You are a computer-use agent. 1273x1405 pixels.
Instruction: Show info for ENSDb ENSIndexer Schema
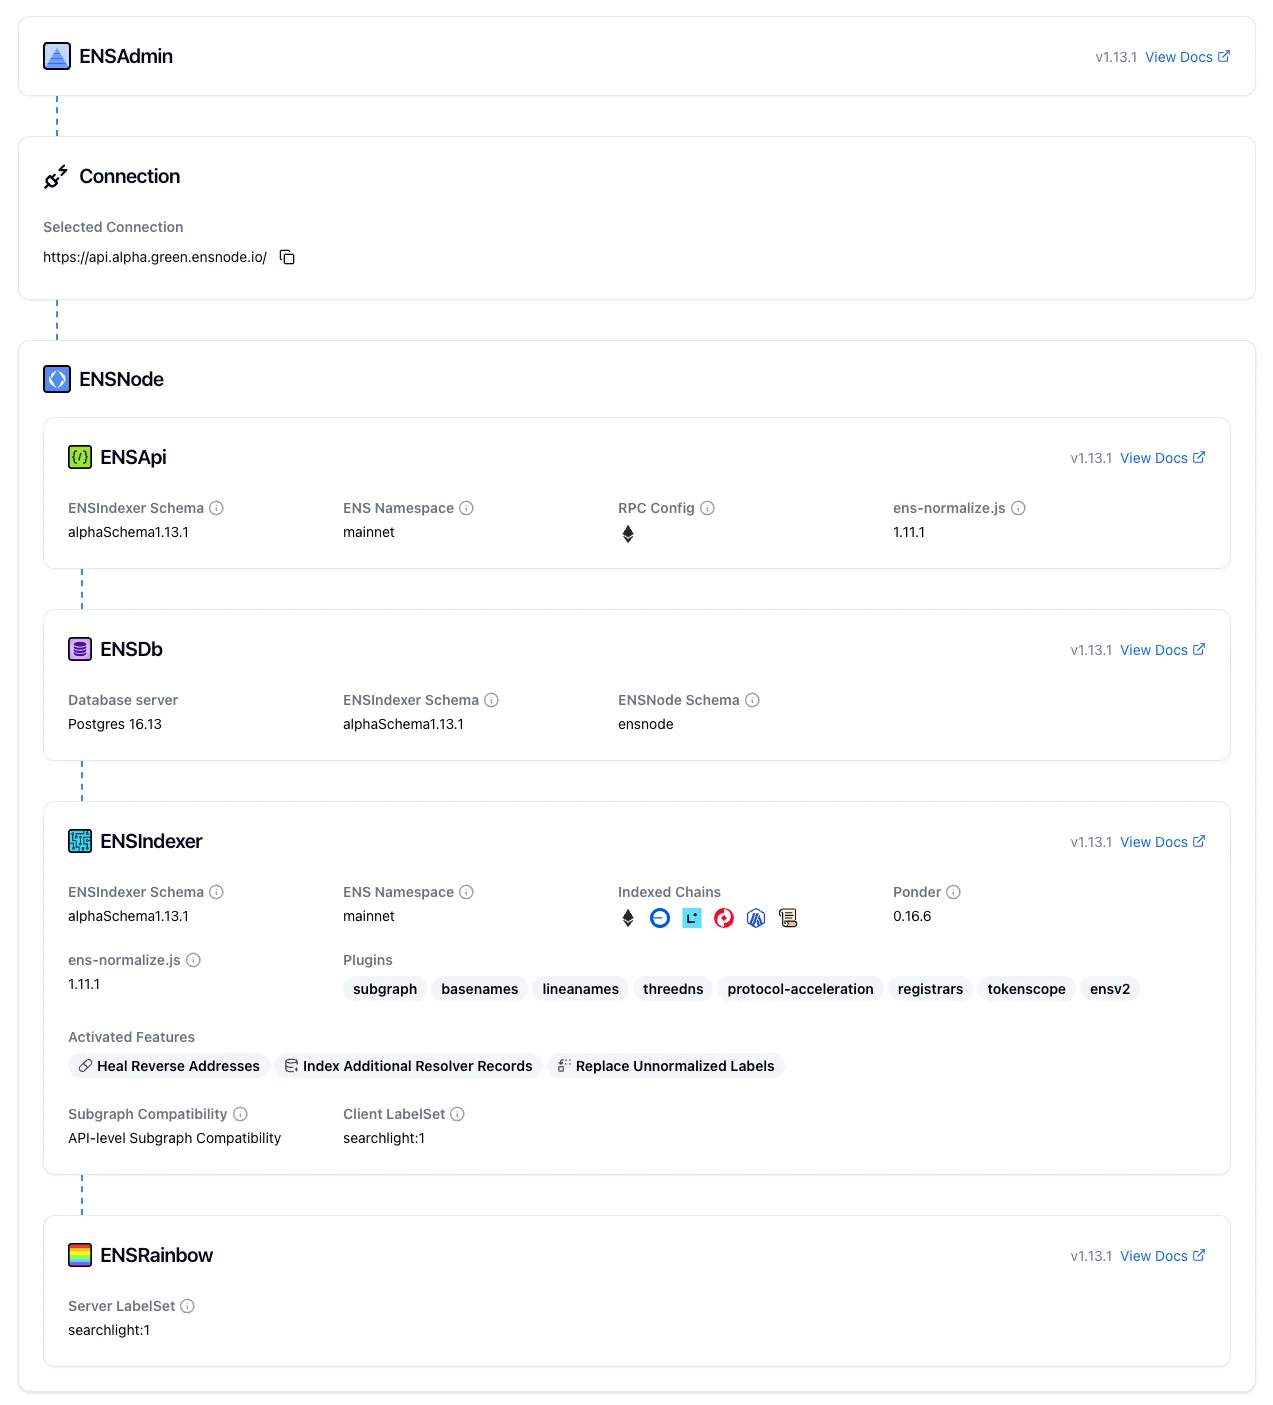click(x=491, y=700)
